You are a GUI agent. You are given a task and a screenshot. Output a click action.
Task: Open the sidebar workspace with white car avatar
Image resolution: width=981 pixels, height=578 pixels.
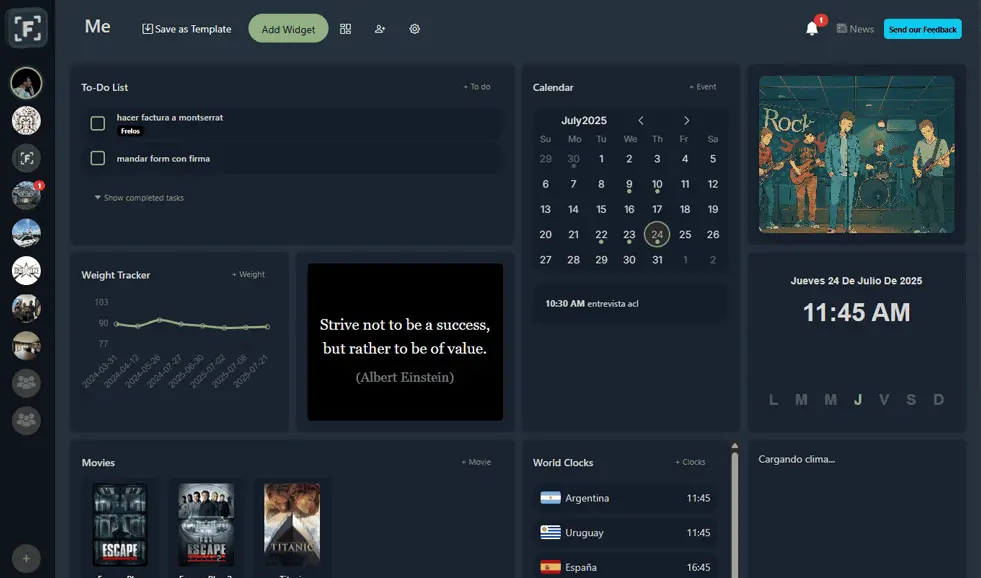(26, 233)
